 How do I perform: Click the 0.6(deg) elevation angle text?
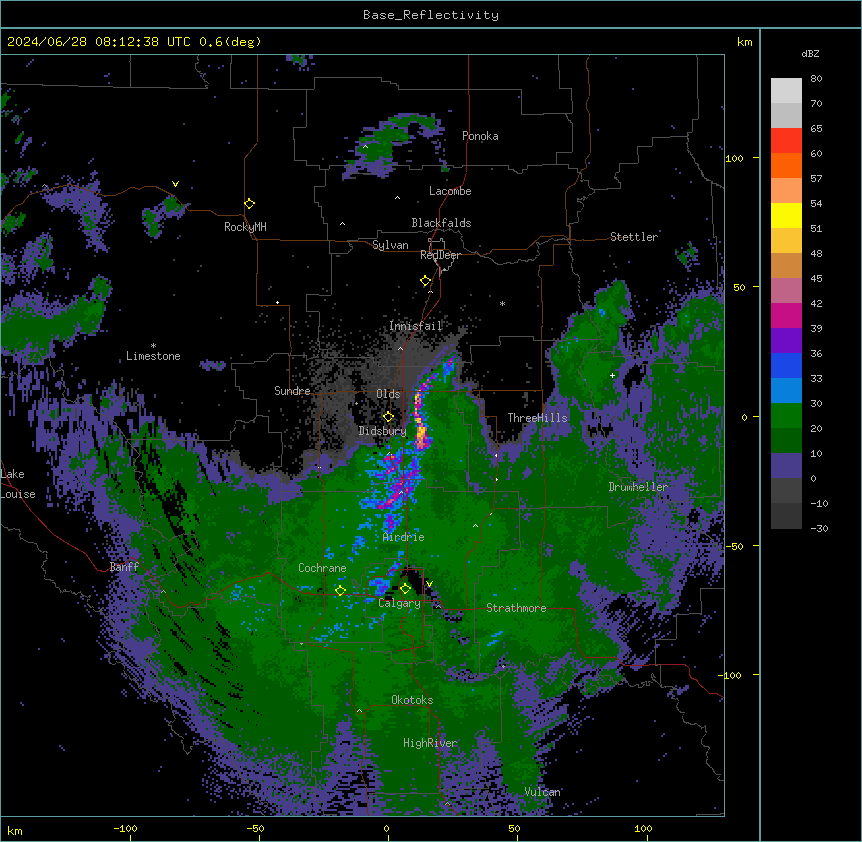pyautogui.click(x=230, y=42)
